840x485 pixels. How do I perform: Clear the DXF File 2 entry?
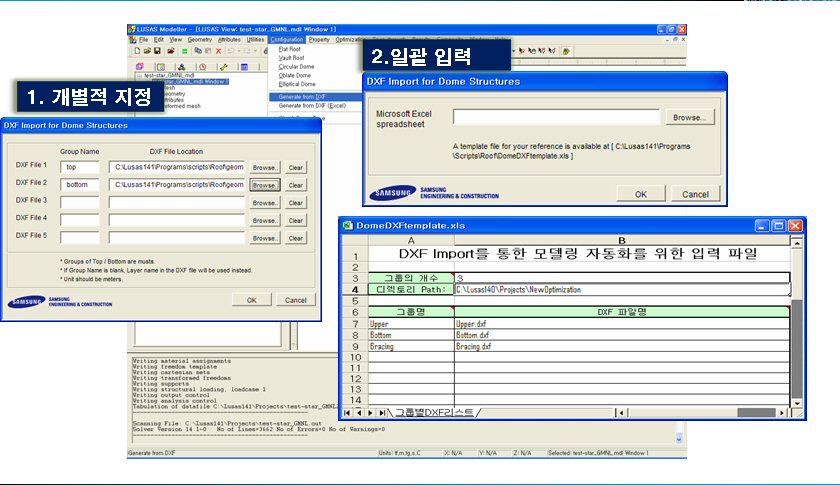[296, 185]
